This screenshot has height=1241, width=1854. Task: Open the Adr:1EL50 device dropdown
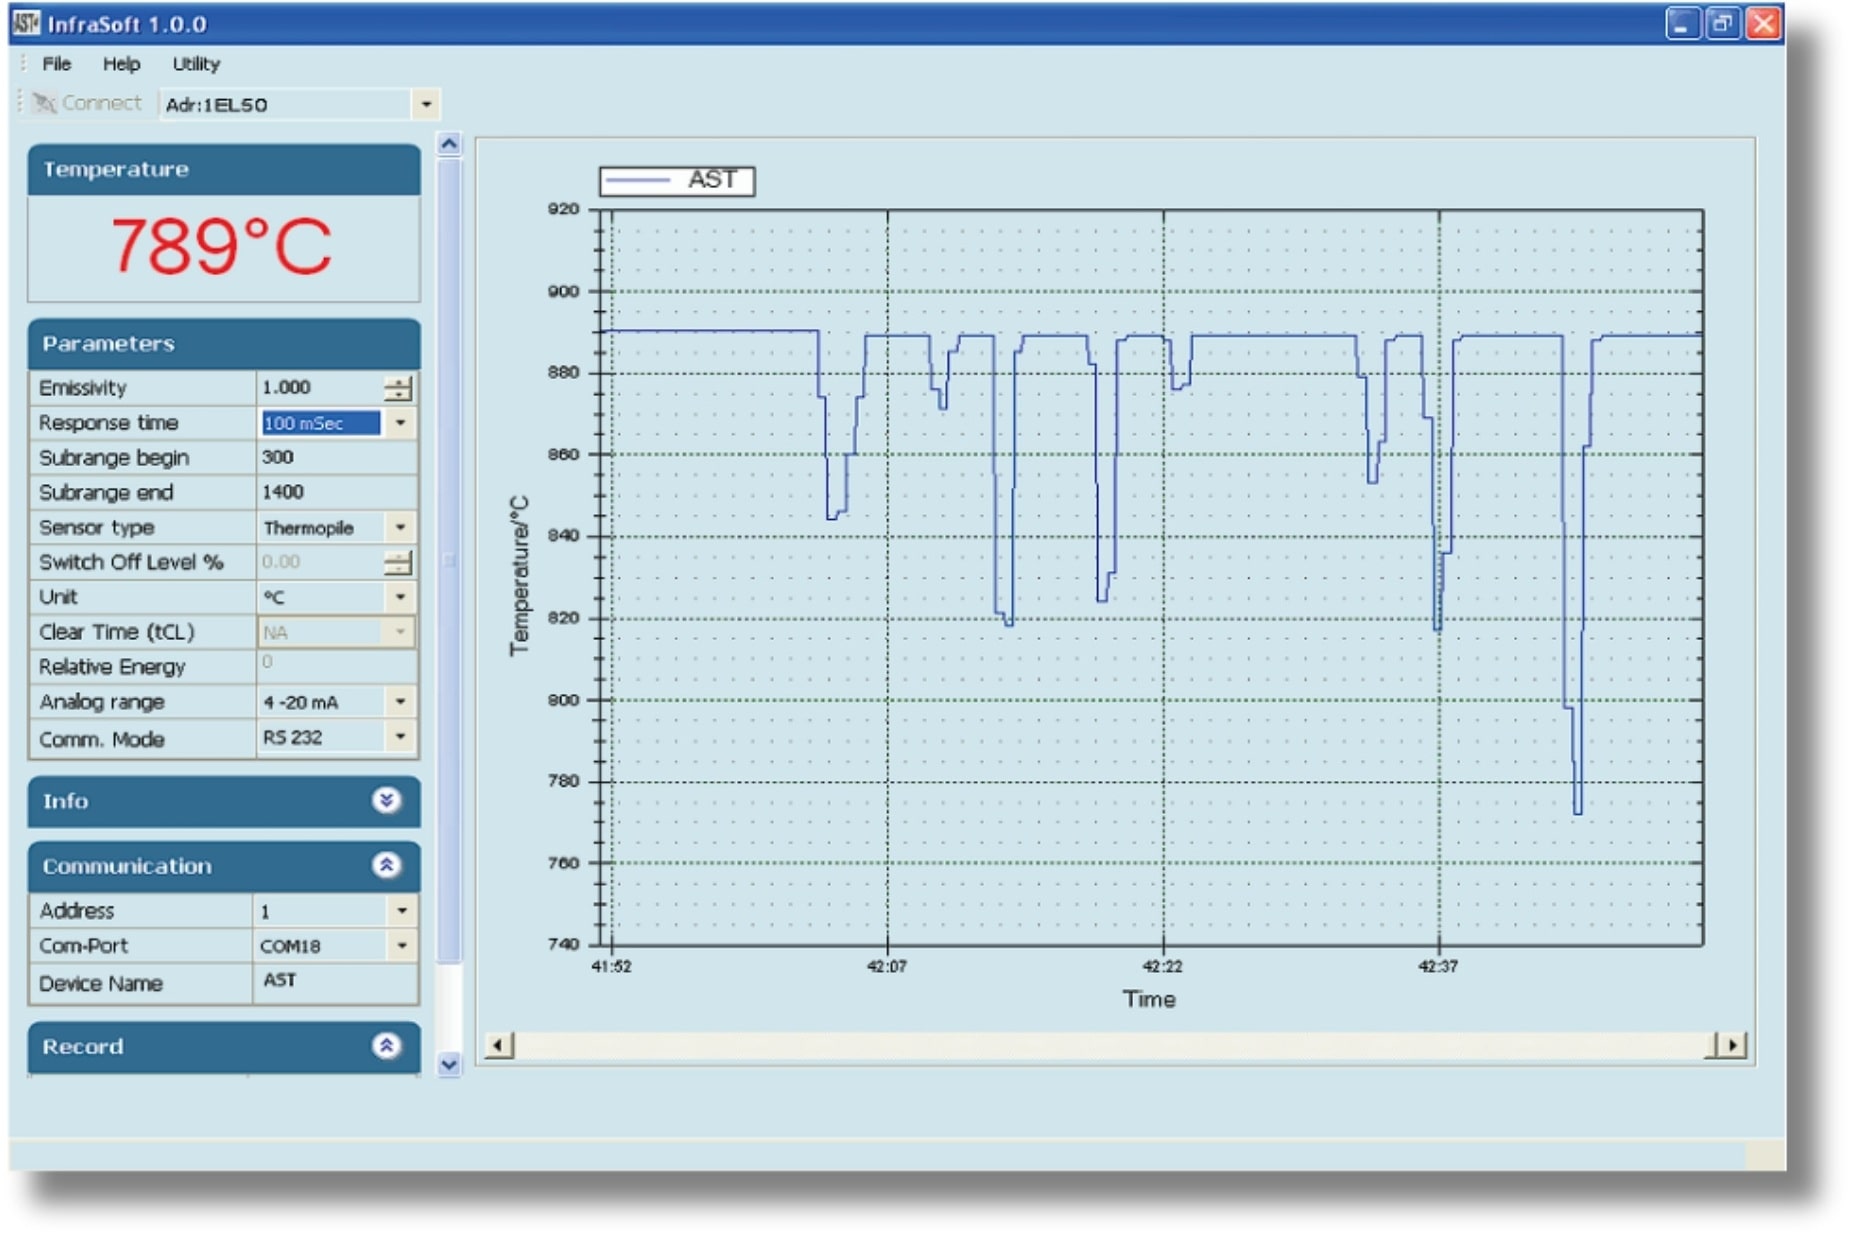(x=426, y=104)
